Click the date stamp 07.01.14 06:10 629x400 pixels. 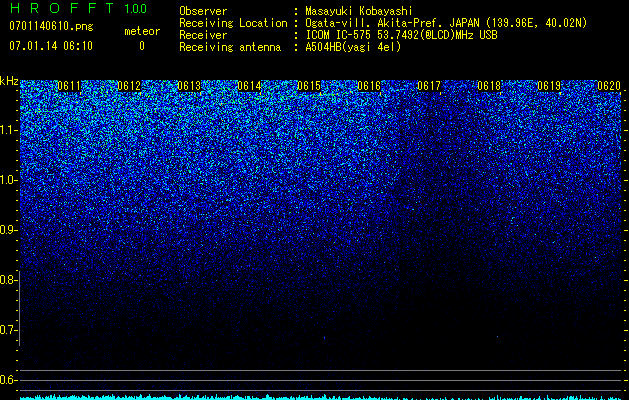pyautogui.click(x=51, y=46)
